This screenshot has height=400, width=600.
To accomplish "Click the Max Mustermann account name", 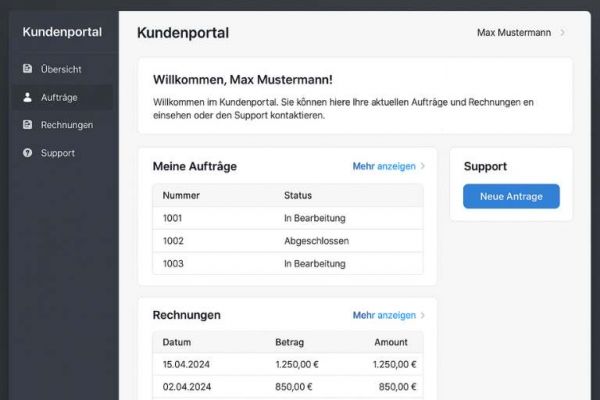I will tap(513, 33).
